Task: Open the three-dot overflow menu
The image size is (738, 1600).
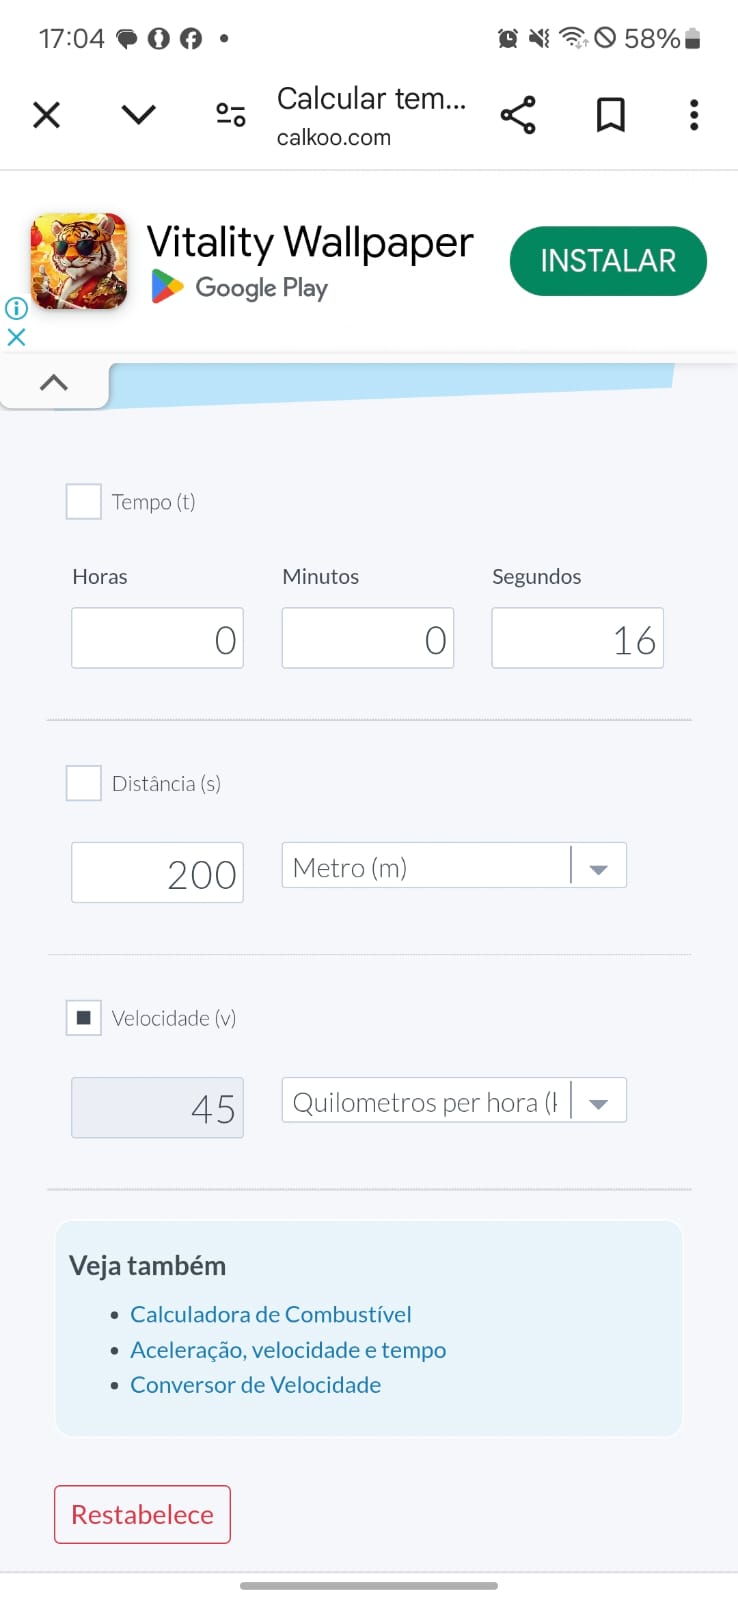Action: [694, 115]
